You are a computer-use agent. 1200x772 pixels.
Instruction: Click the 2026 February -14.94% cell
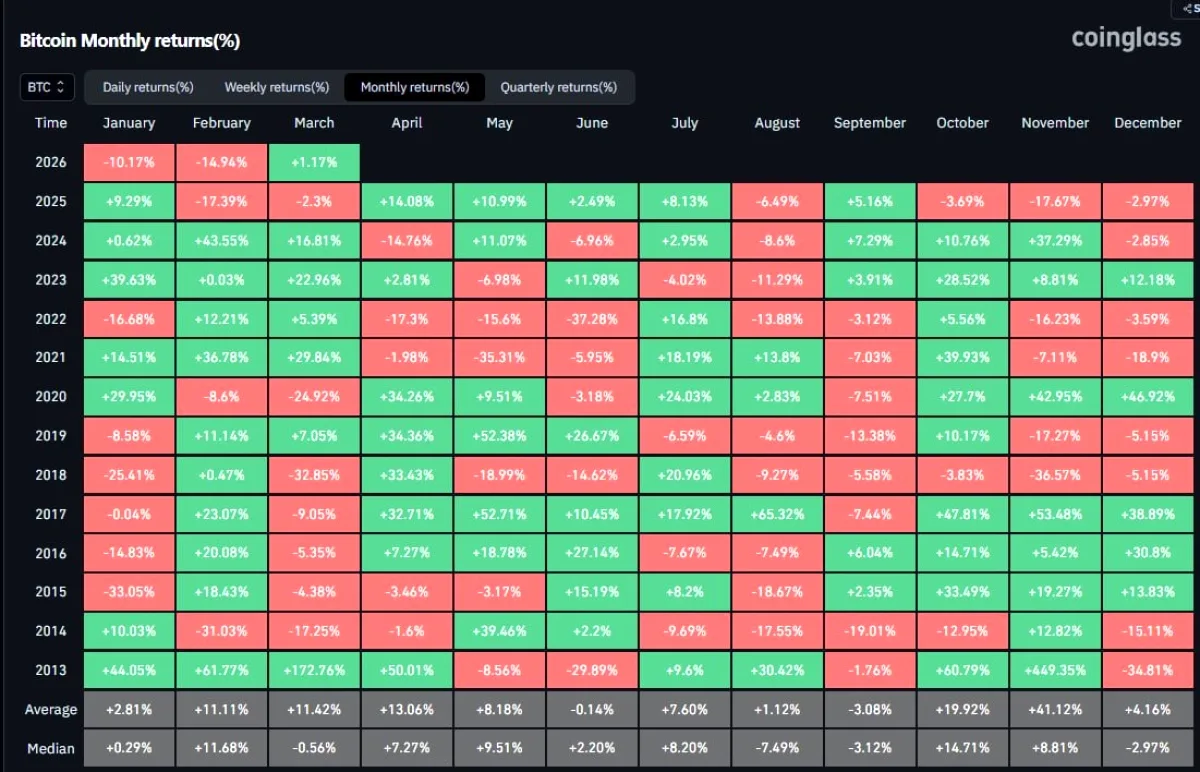(222, 162)
